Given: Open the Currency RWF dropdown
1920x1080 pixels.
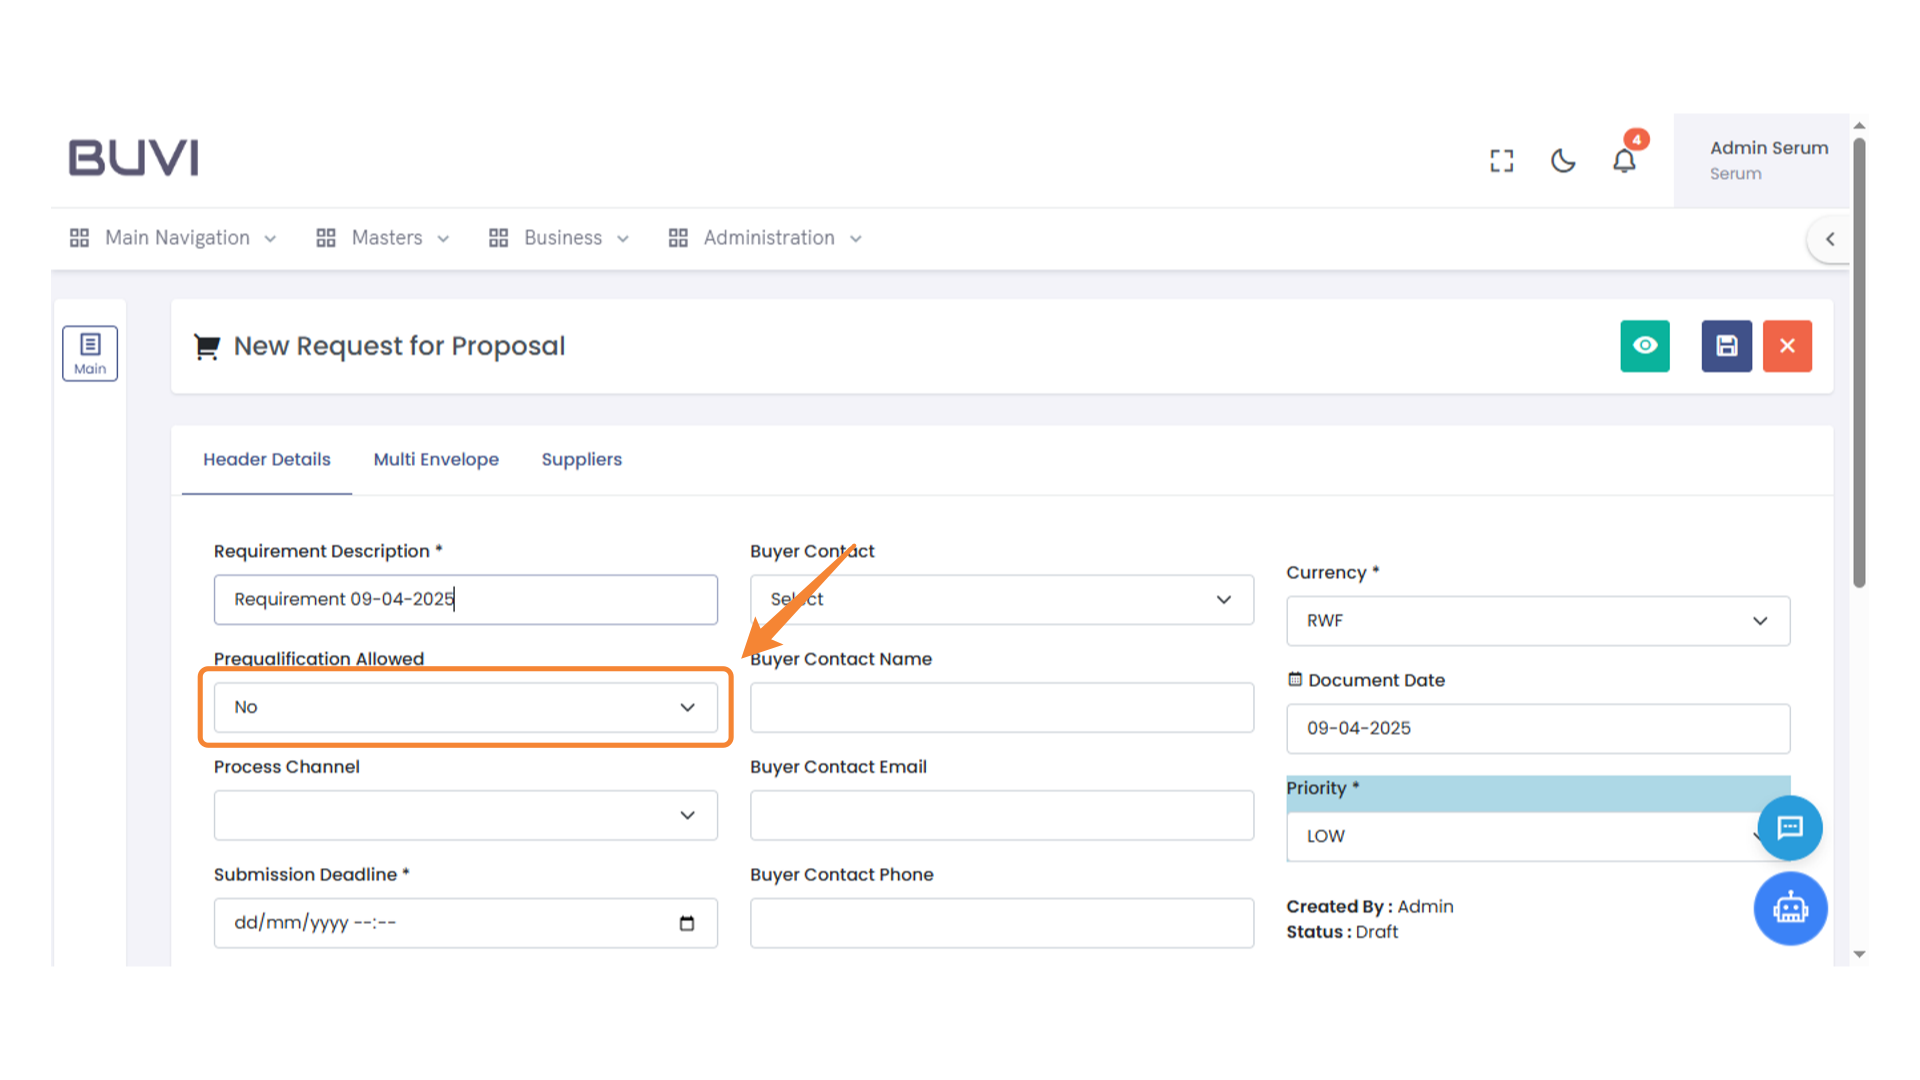Looking at the screenshot, I should [x=1537, y=621].
